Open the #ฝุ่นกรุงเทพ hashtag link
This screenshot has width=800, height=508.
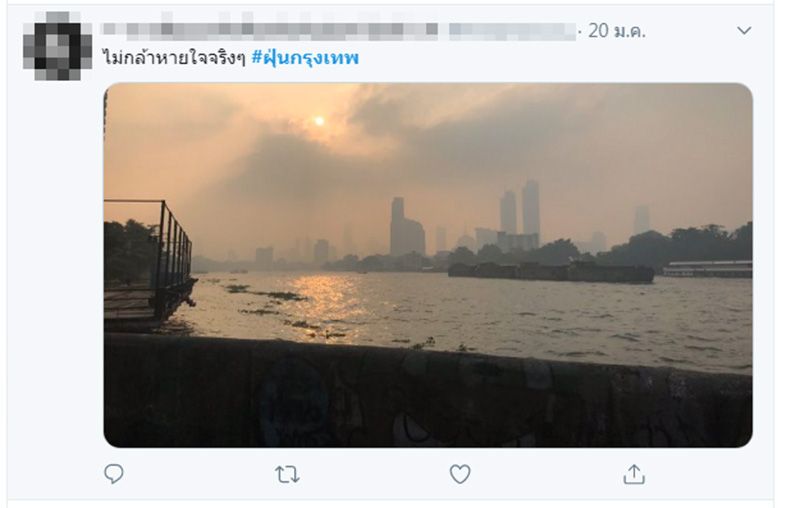[306, 58]
